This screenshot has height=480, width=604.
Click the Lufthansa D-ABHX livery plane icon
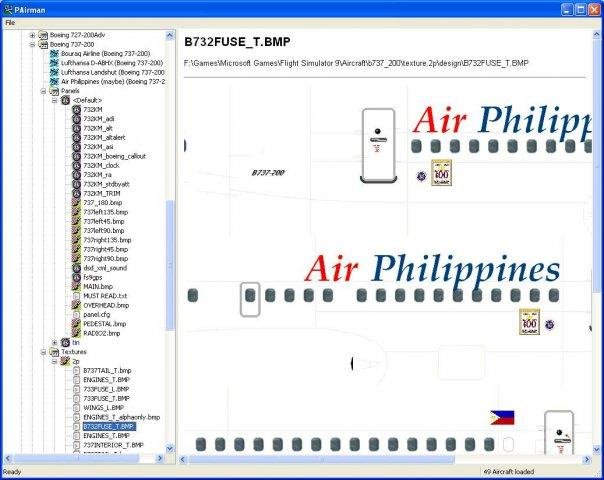[54, 63]
